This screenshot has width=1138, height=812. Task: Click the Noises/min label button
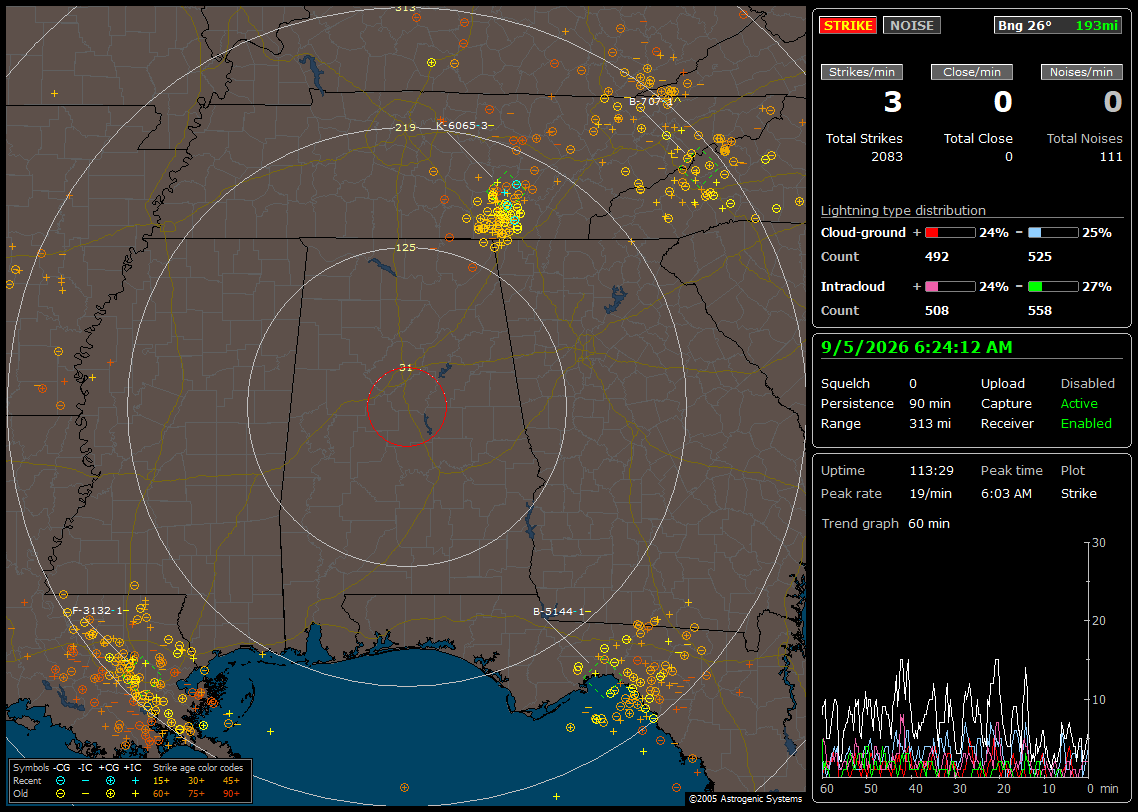pyautogui.click(x=1081, y=72)
